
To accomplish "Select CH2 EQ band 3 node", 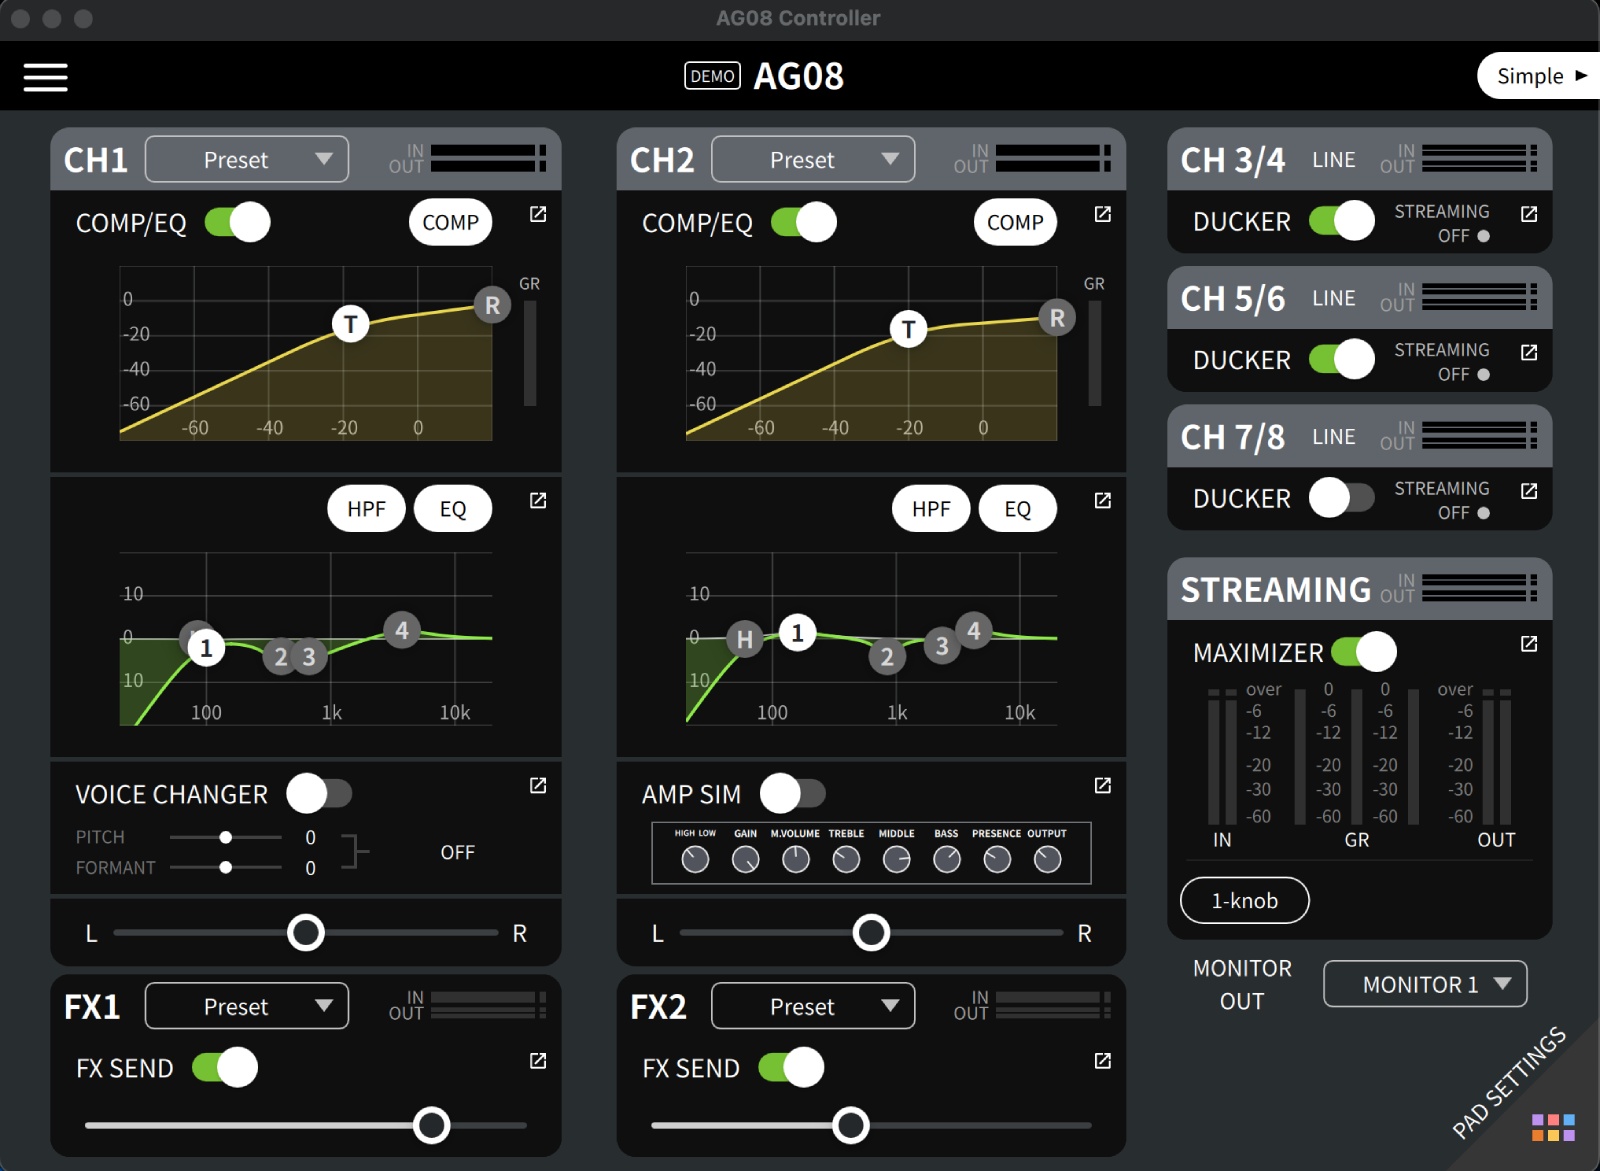I will coord(942,646).
